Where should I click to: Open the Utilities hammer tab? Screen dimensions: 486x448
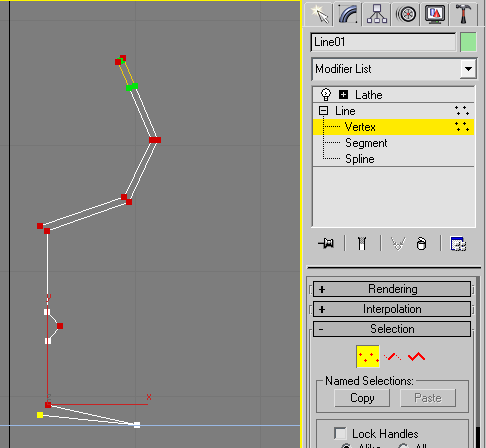click(x=463, y=14)
